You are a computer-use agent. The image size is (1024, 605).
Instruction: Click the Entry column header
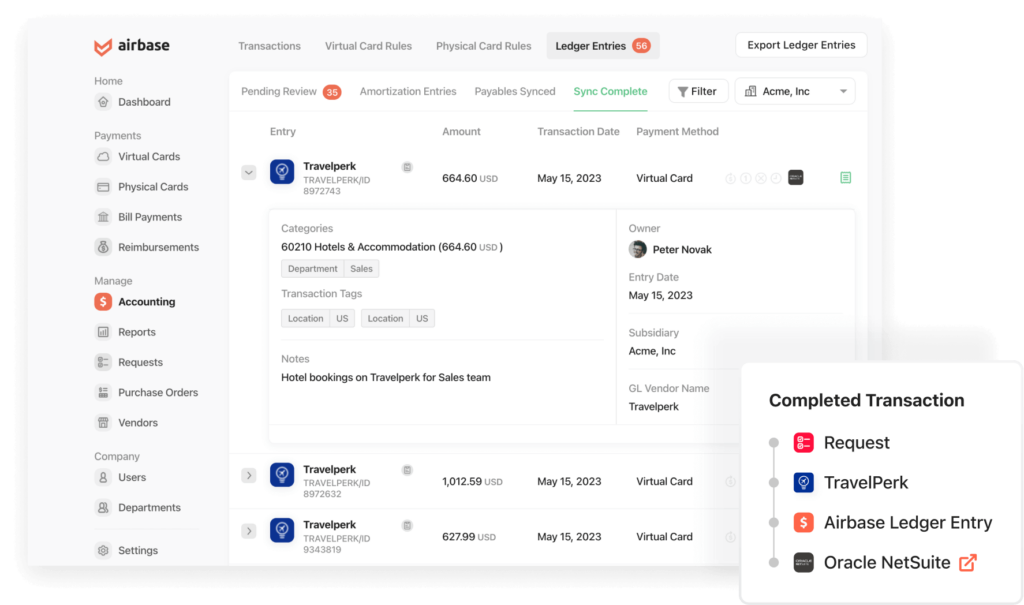coord(283,131)
